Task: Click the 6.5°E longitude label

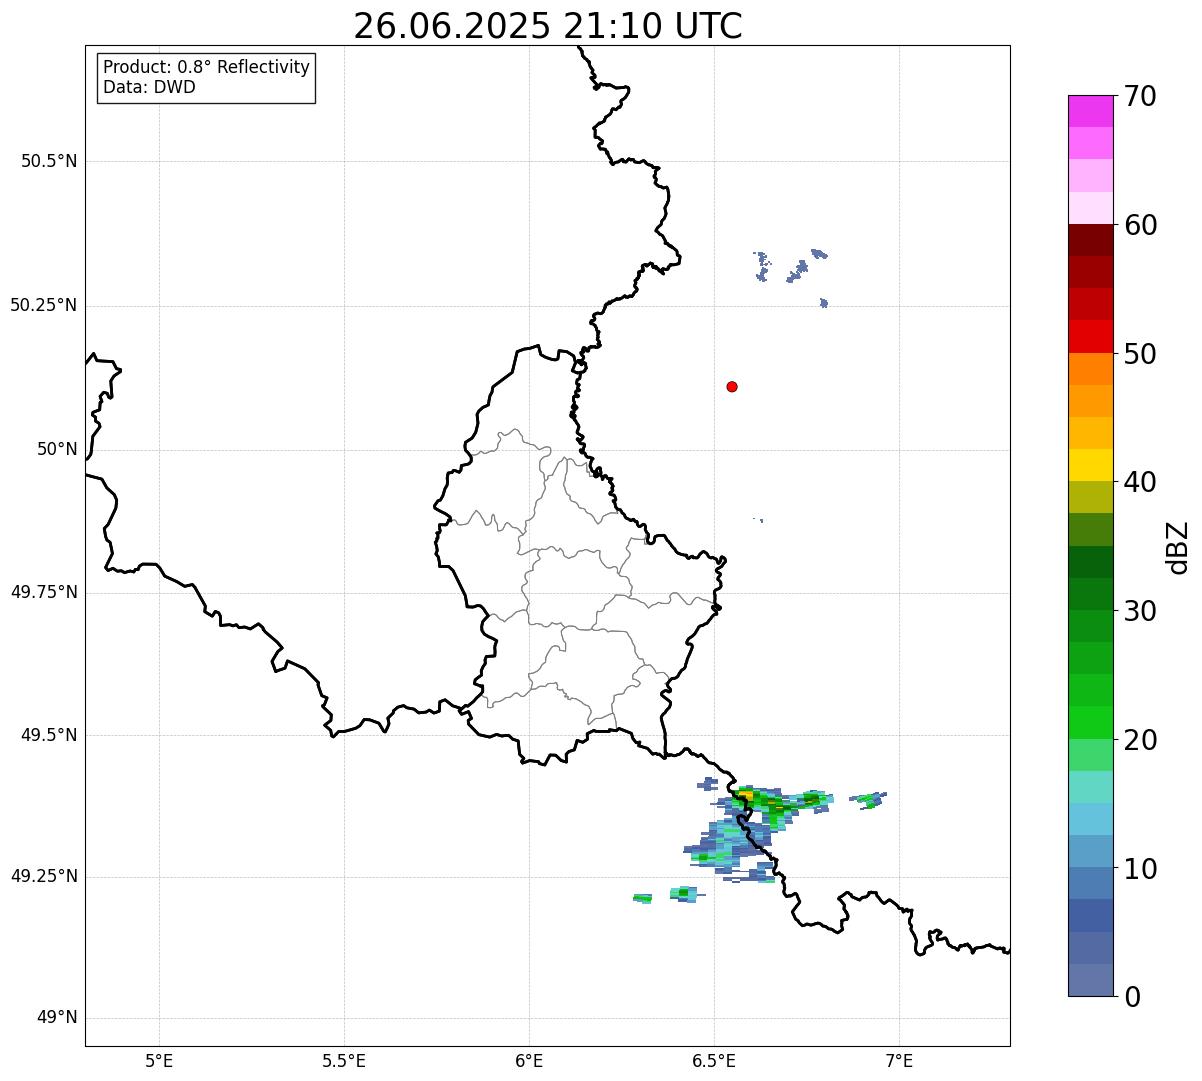Action: click(715, 1061)
